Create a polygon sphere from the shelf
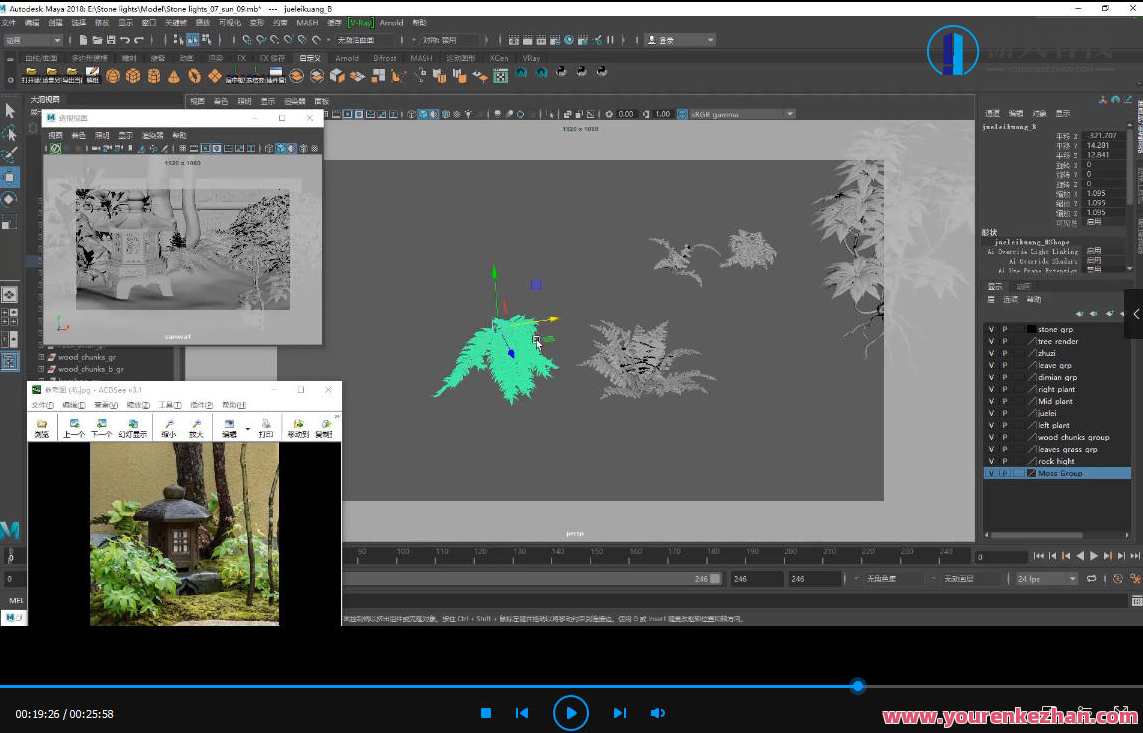Viewport: 1143px width, 733px height. pos(112,74)
